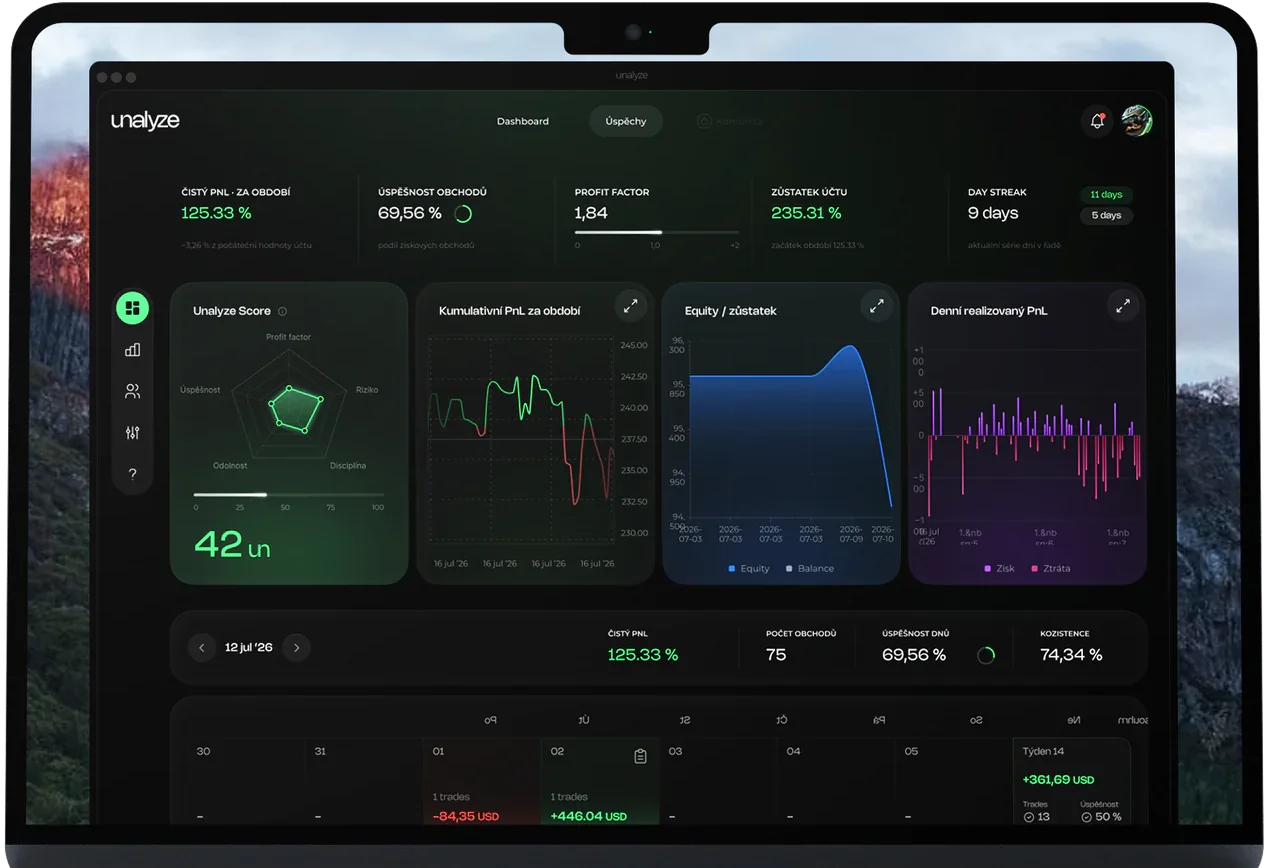This screenshot has width=1268, height=868.
Task: Click the info icon beside Unalyze Score
Action: 282,311
